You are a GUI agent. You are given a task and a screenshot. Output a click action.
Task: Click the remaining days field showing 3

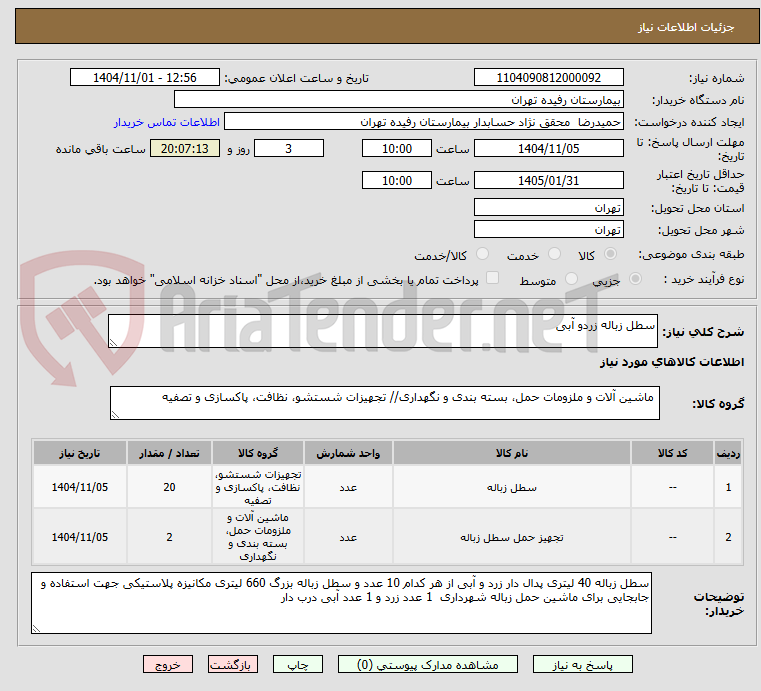pyautogui.click(x=289, y=148)
